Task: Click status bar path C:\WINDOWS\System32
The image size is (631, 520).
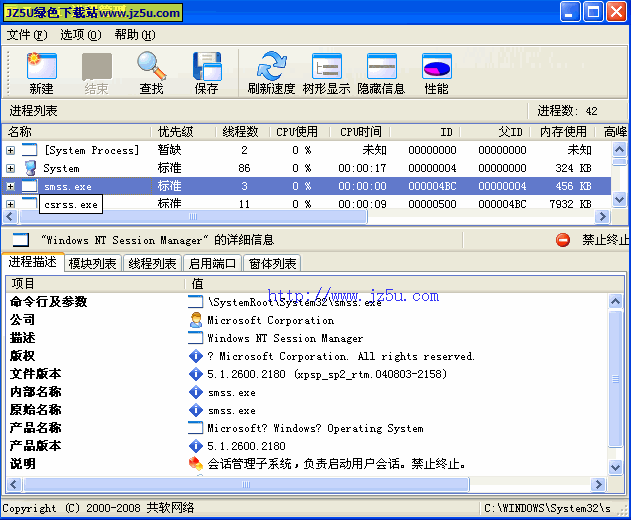Action: coord(547,508)
